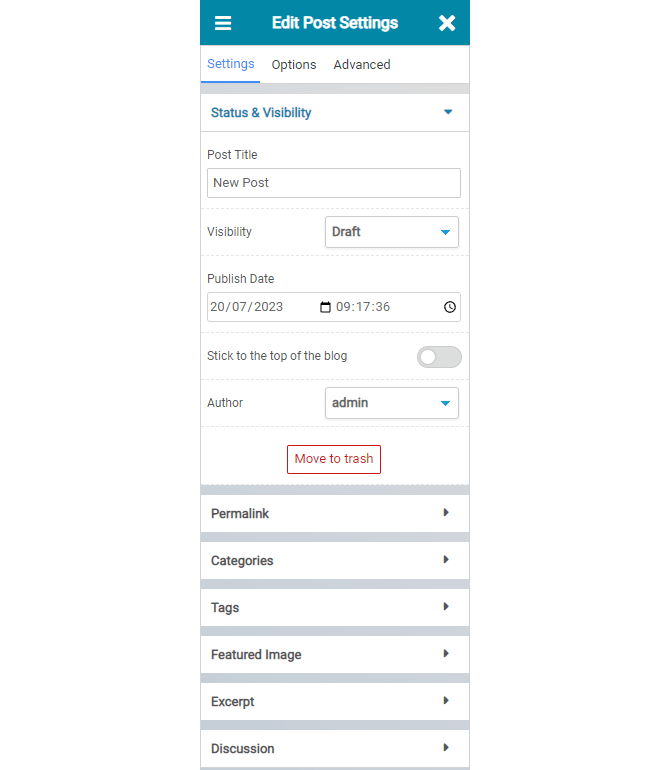Viewport: 670px width, 770px height.
Task: Switch to the Advanced tab
Action: (362, 65)
